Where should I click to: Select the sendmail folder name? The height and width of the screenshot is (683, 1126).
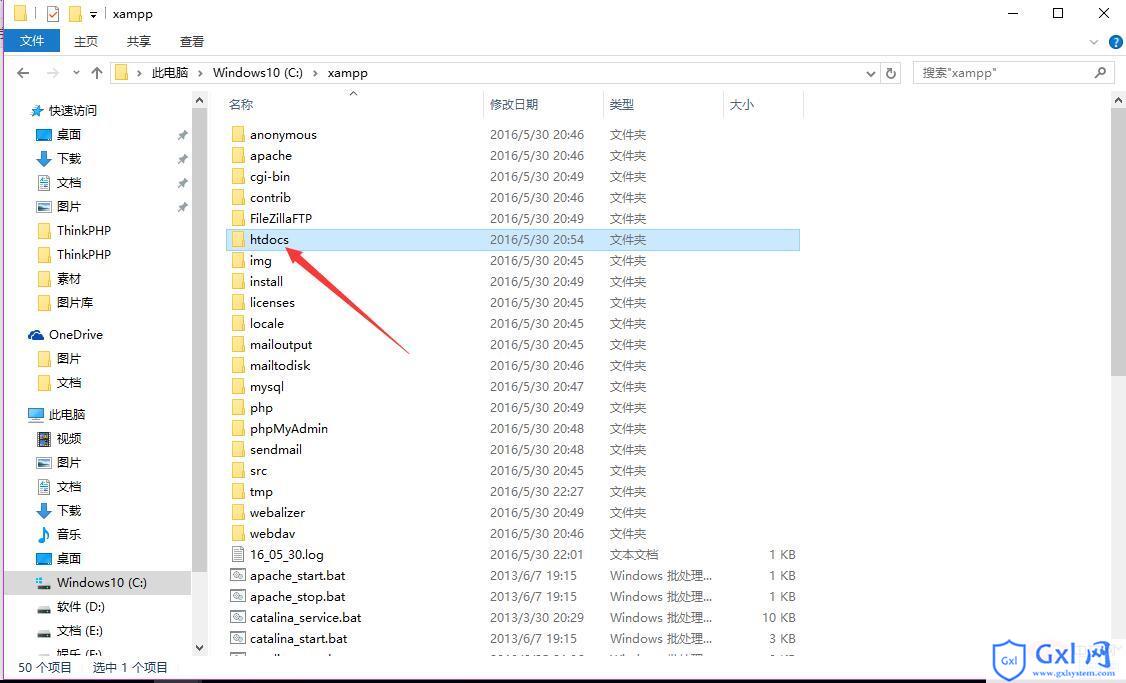click(276, 450)
